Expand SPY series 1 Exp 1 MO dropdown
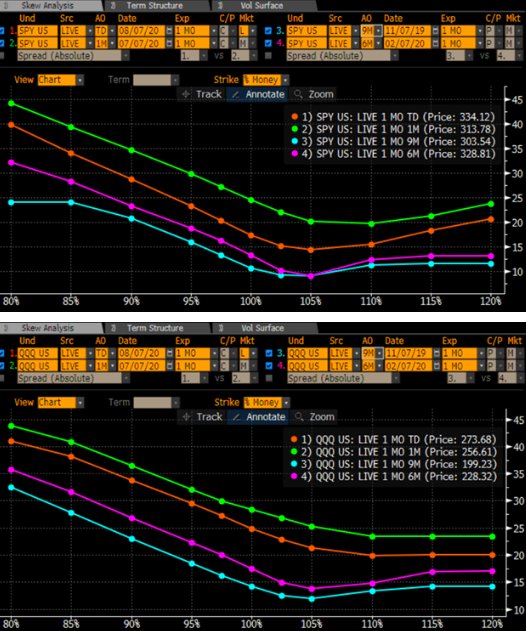Image resolution: width=526 pixels, height=631 pixels. pos(214,31)
